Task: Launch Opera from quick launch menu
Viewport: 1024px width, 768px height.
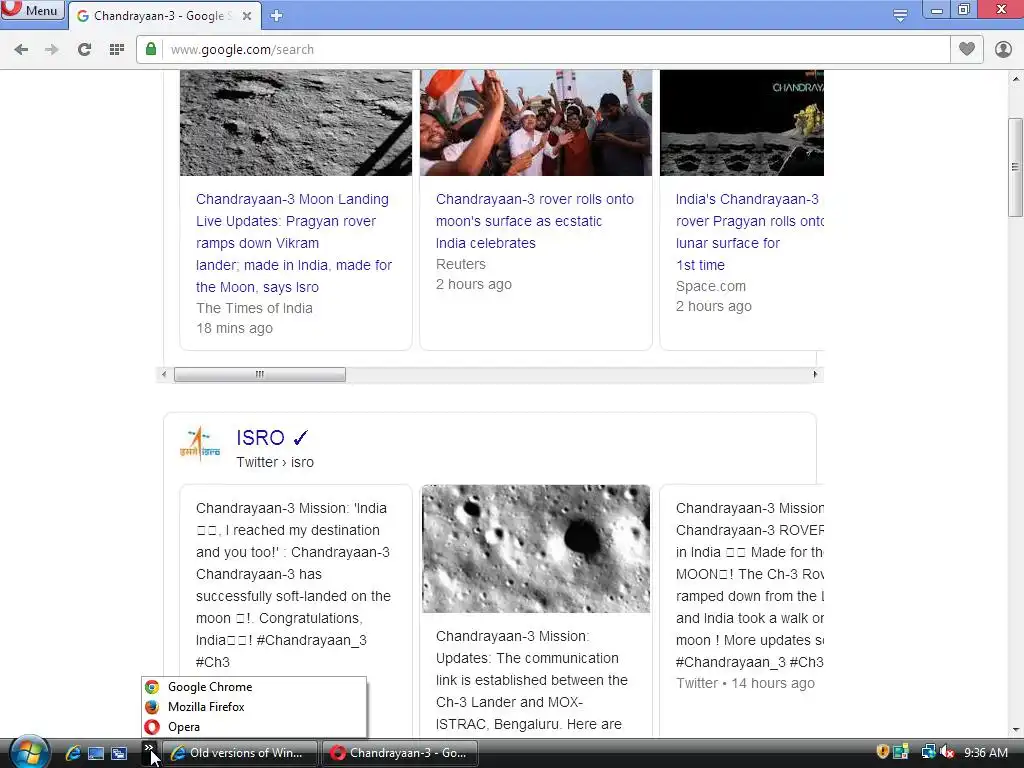Action: point(254,727)
